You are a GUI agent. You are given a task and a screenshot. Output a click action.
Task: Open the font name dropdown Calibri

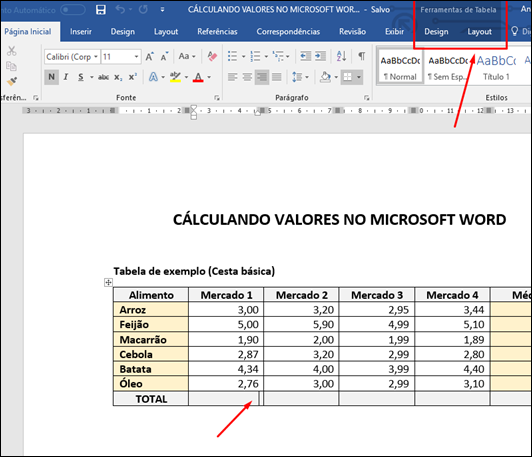[96, 57]
